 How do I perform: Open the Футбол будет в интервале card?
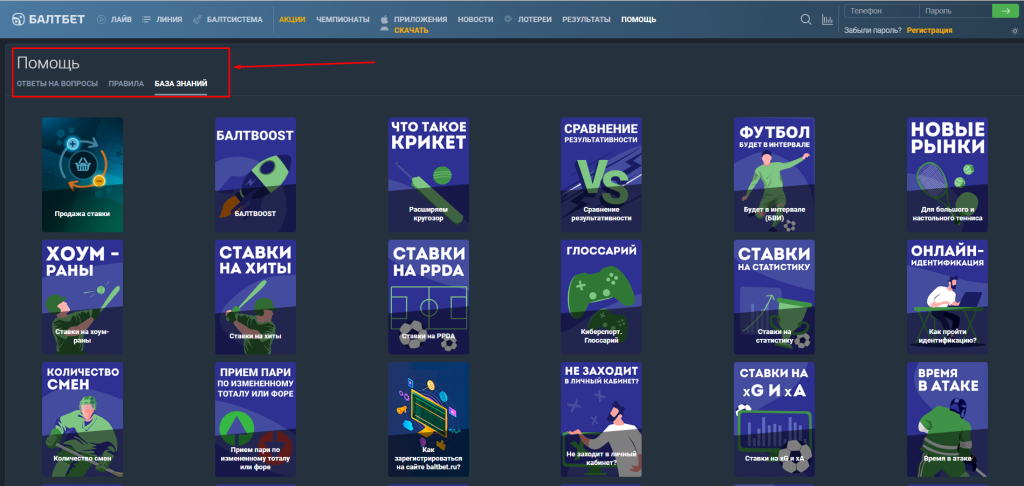(774, 174)
